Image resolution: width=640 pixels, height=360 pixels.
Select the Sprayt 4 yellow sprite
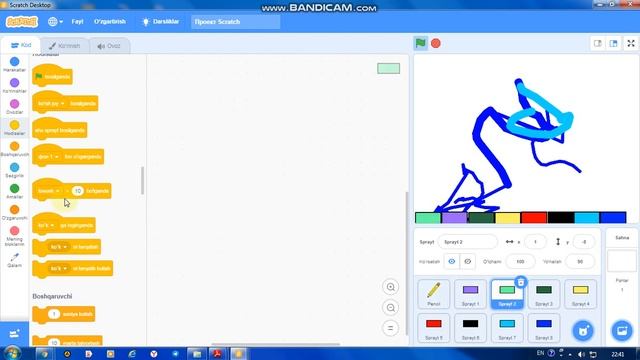click(x=580, y=294)
